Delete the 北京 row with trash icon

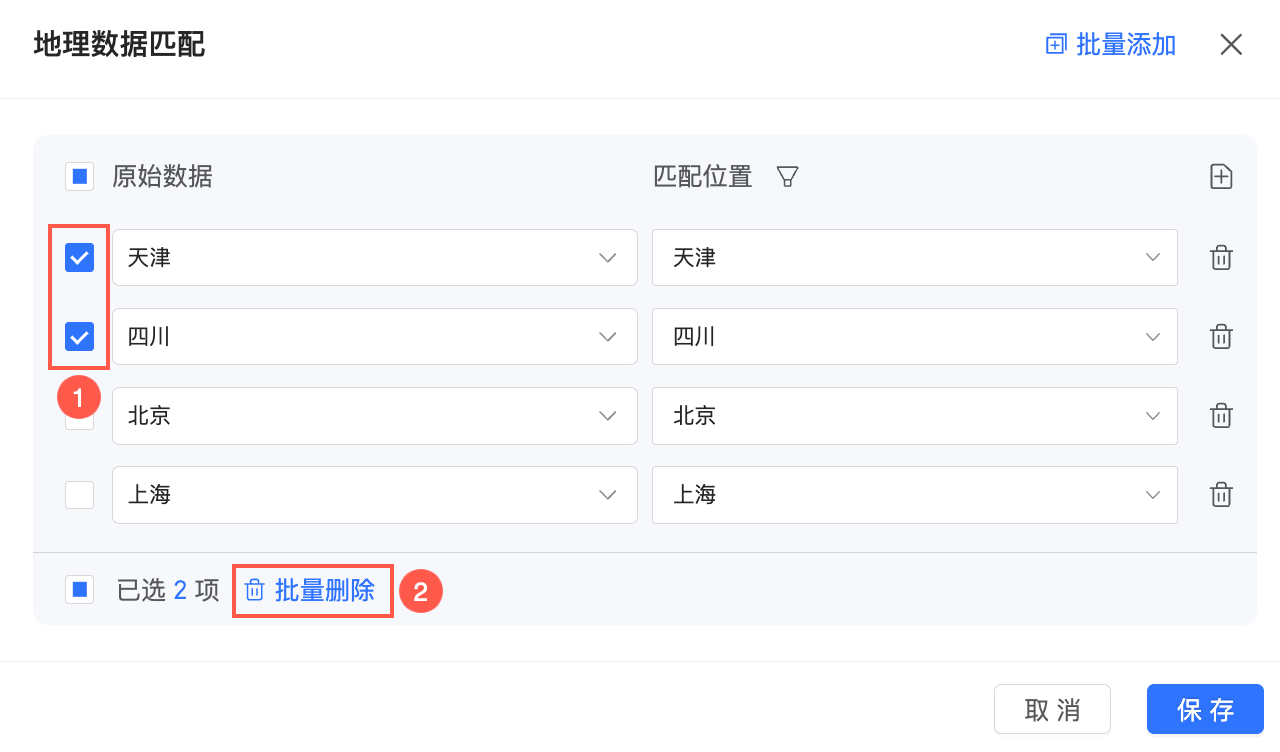(1221, 416)
